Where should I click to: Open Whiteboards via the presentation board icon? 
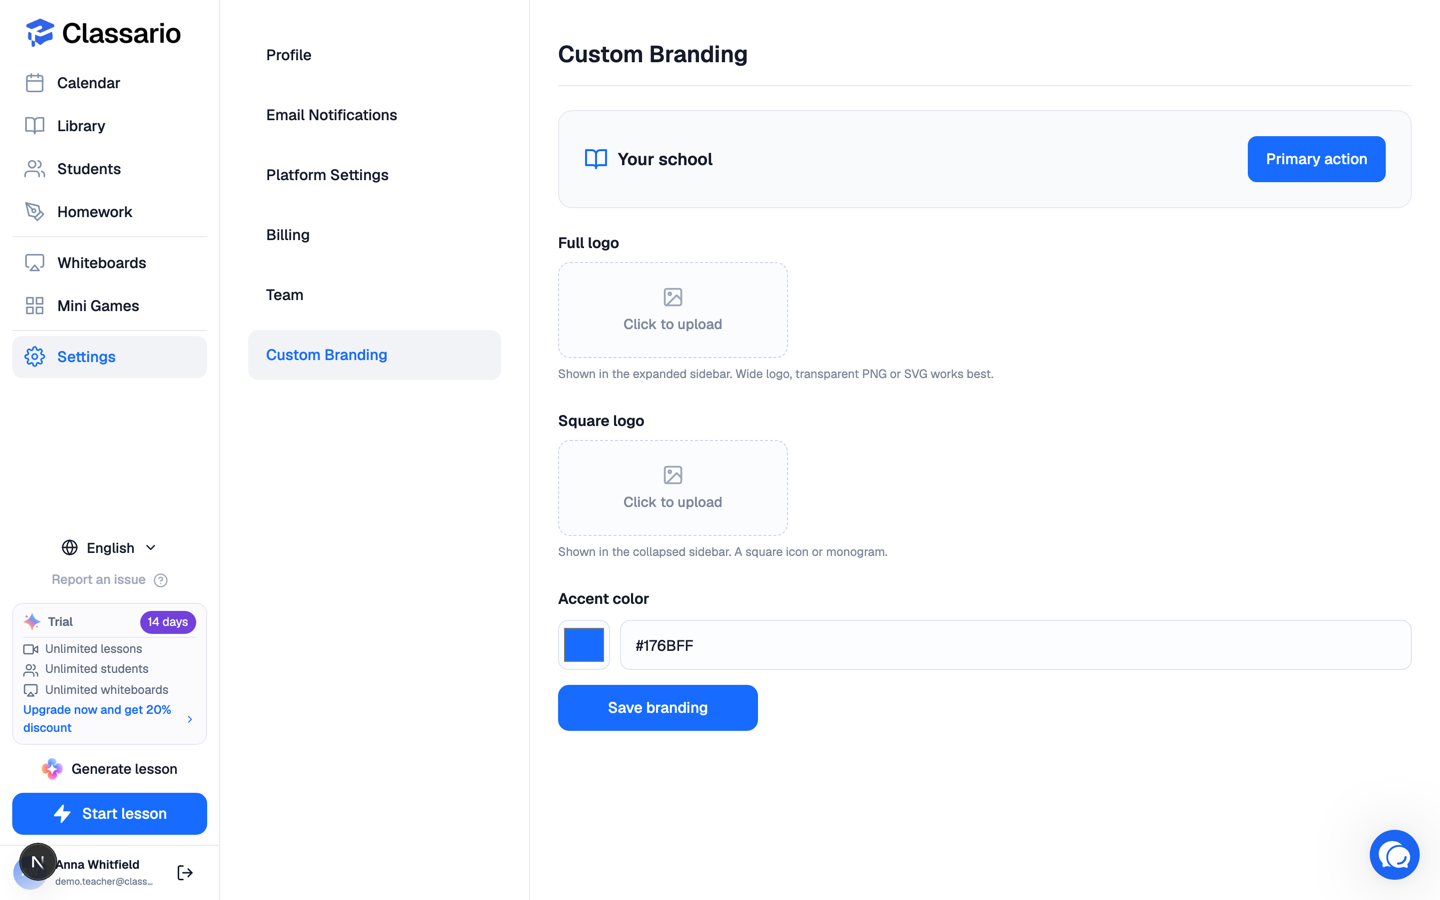click(35, 263)
